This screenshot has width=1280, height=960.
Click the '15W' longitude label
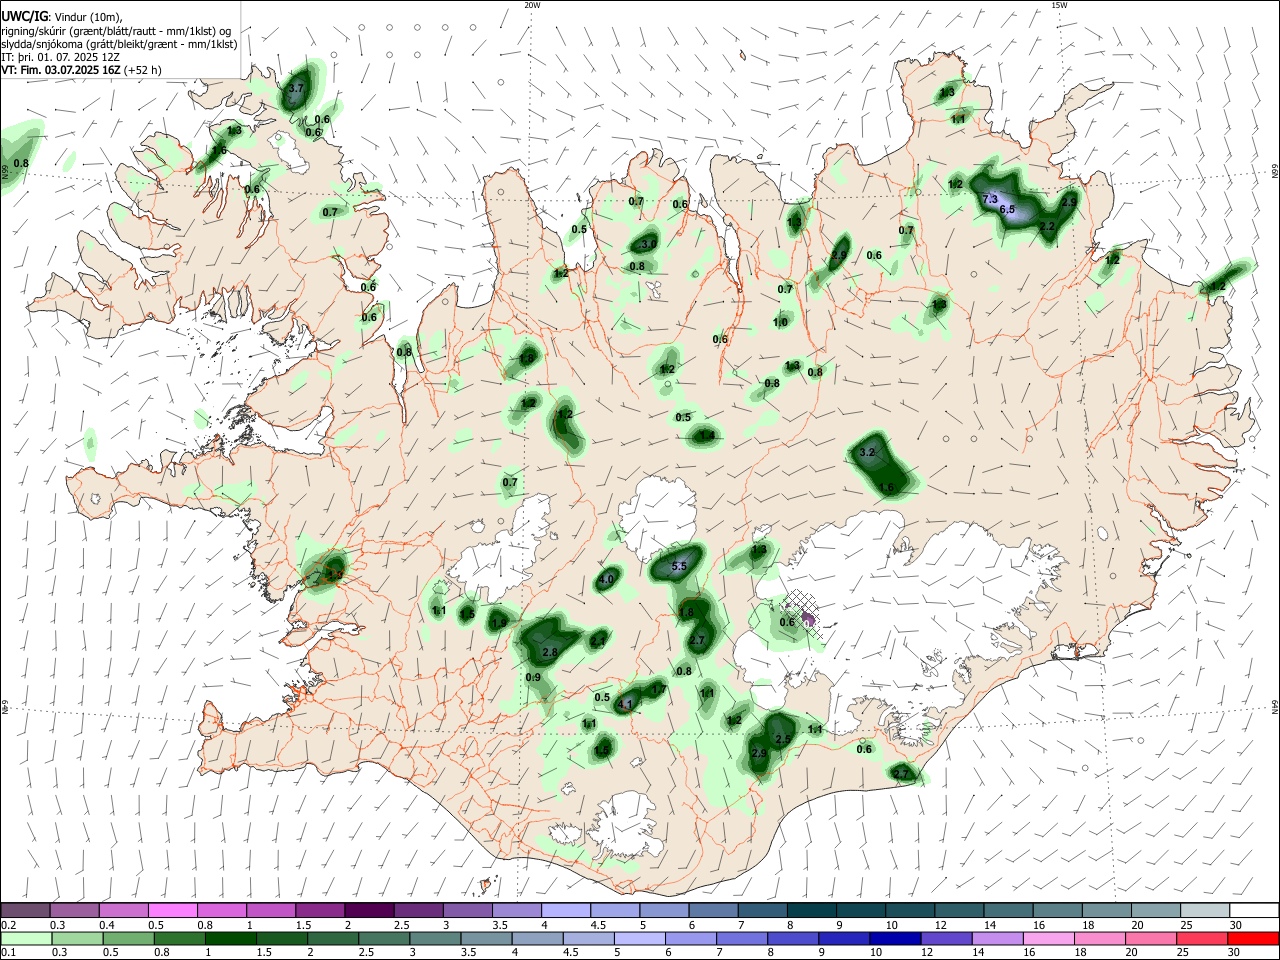pyautogui.click(x=1059, y=5)
